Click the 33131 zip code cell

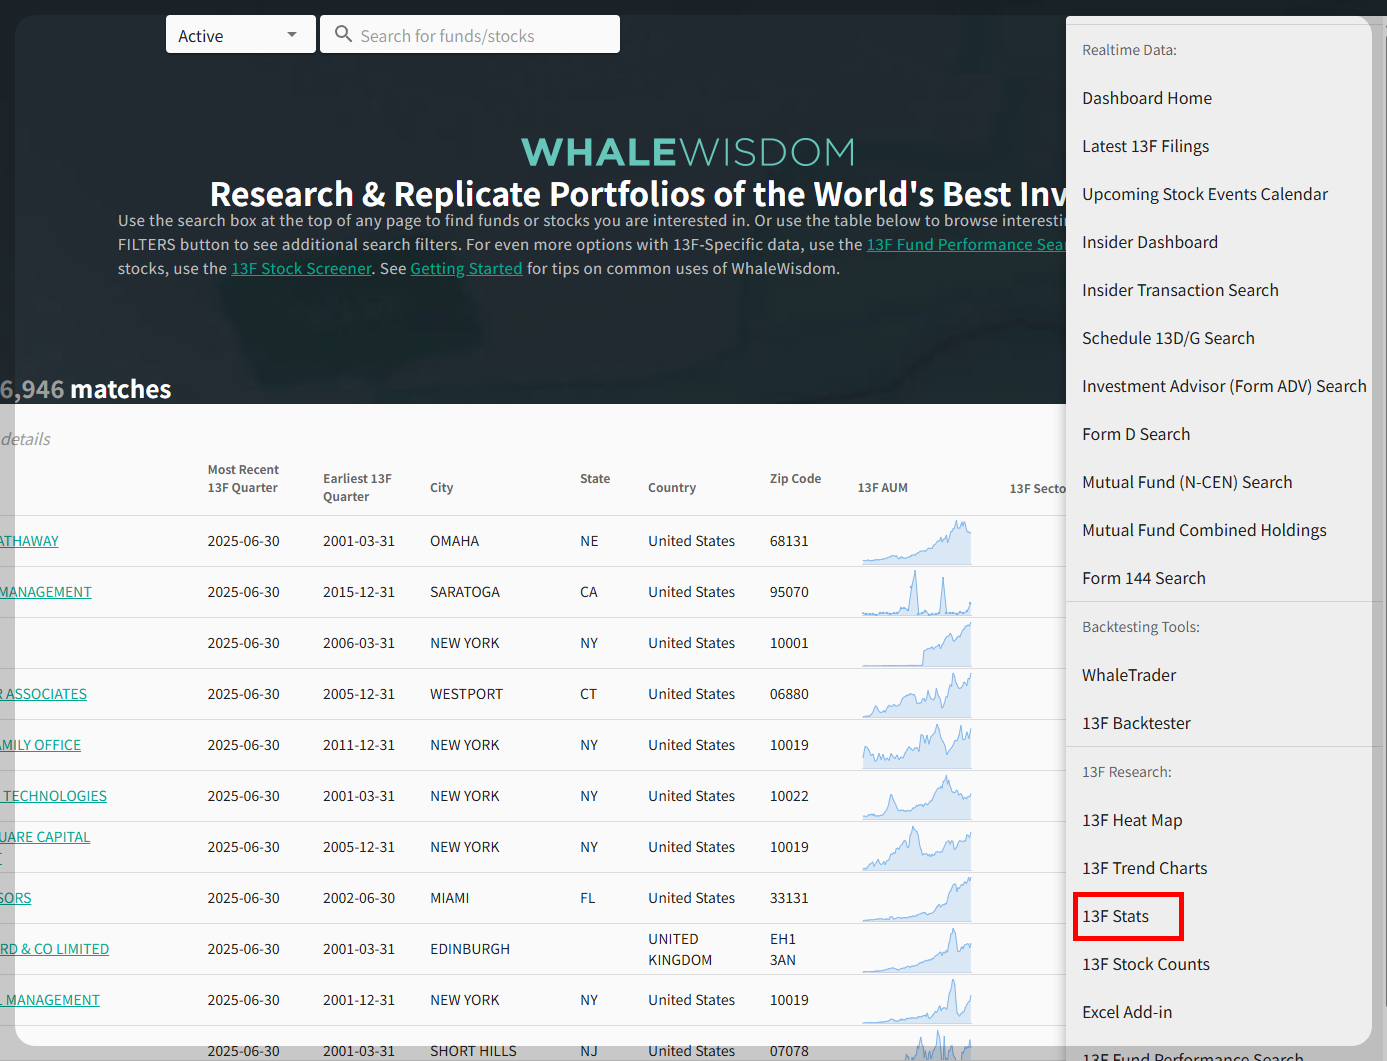click(x=789, y=898)
